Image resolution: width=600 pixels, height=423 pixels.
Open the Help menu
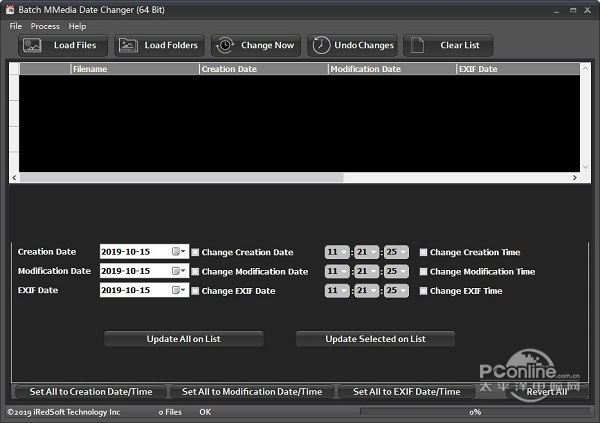click(x=77, y=26)
